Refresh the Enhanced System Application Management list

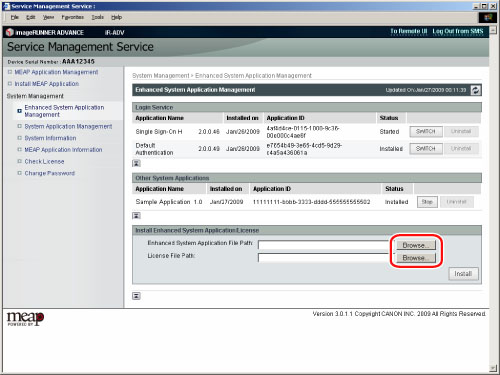pos(476,90)
